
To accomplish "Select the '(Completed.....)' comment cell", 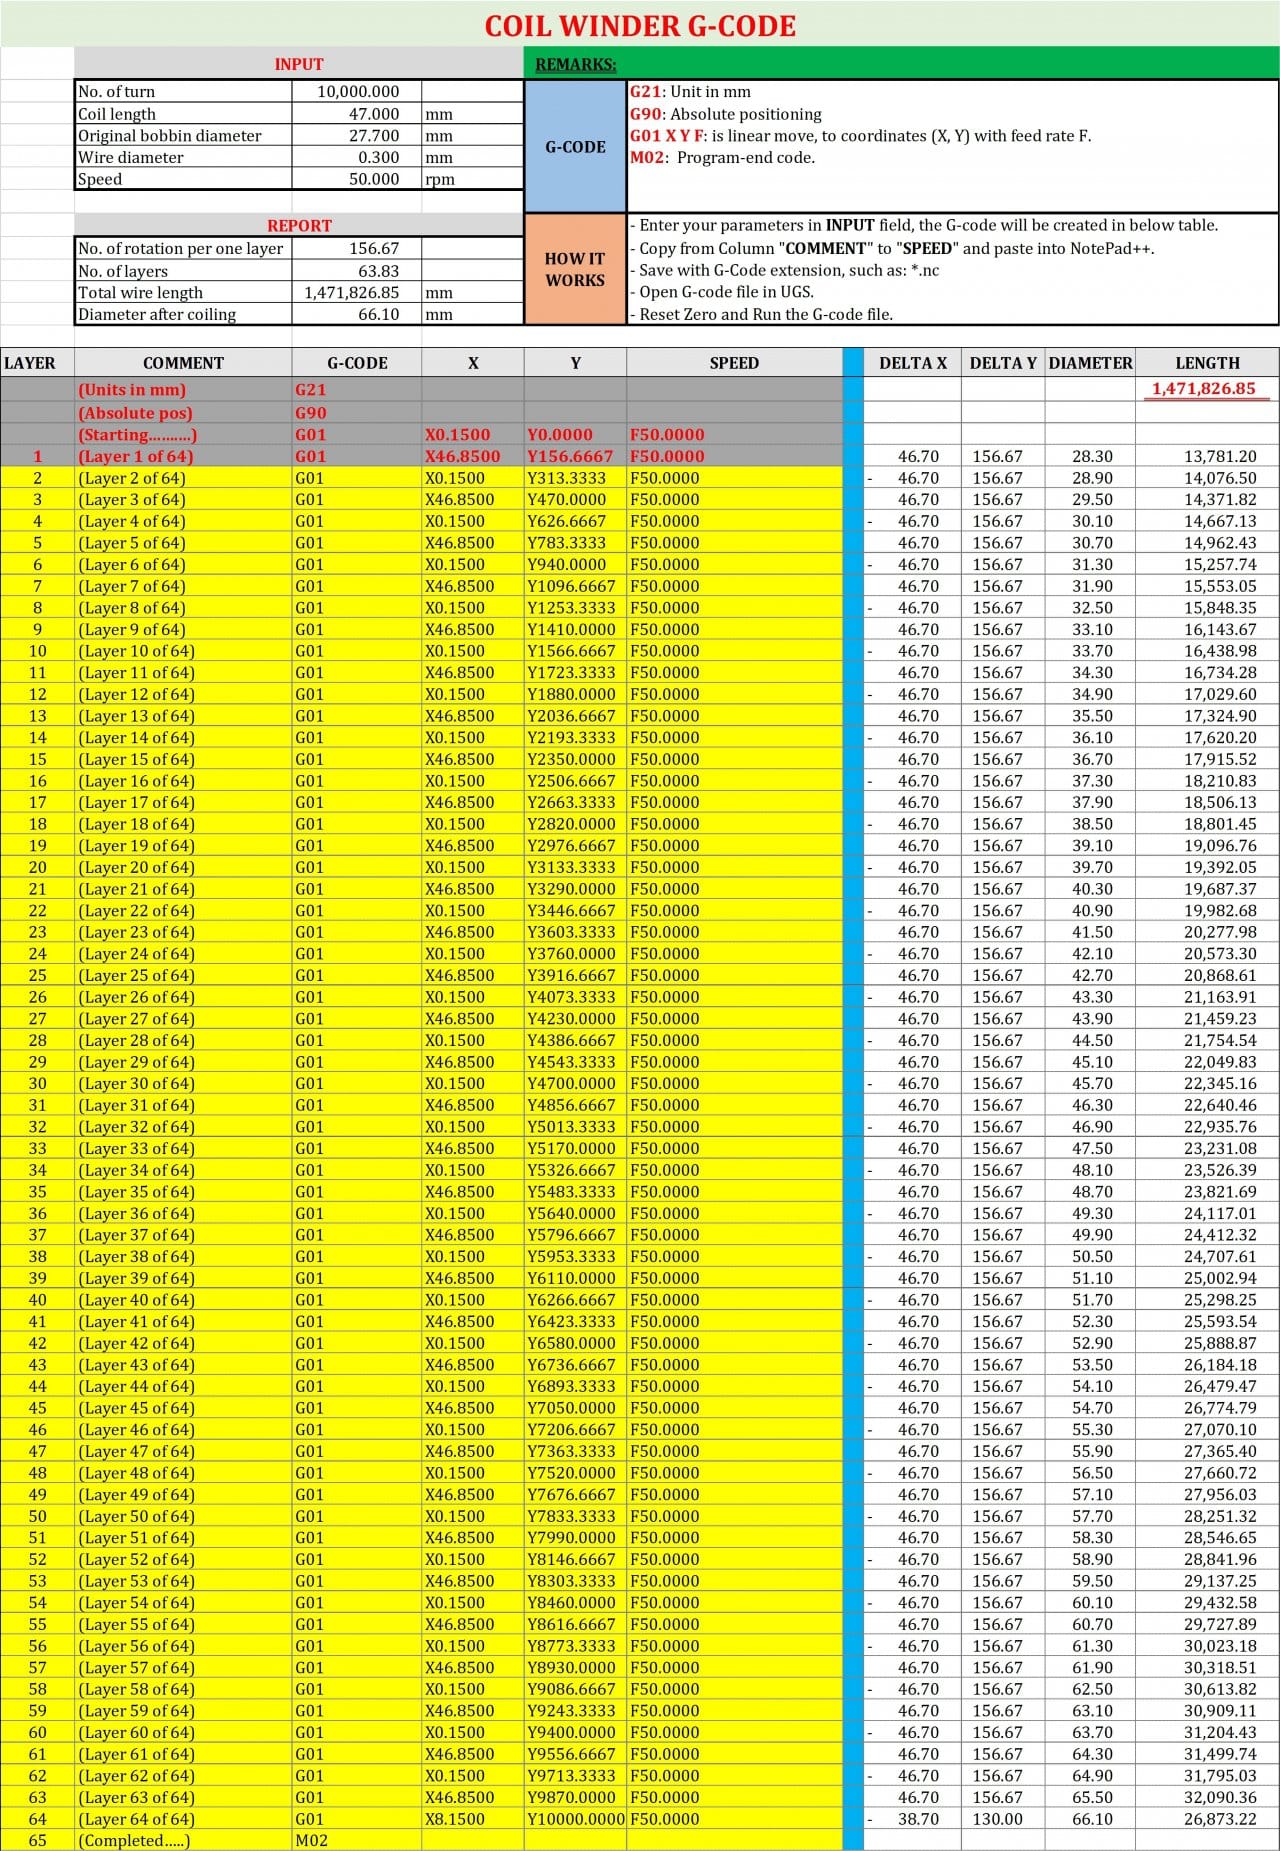I will (183, 1840).
